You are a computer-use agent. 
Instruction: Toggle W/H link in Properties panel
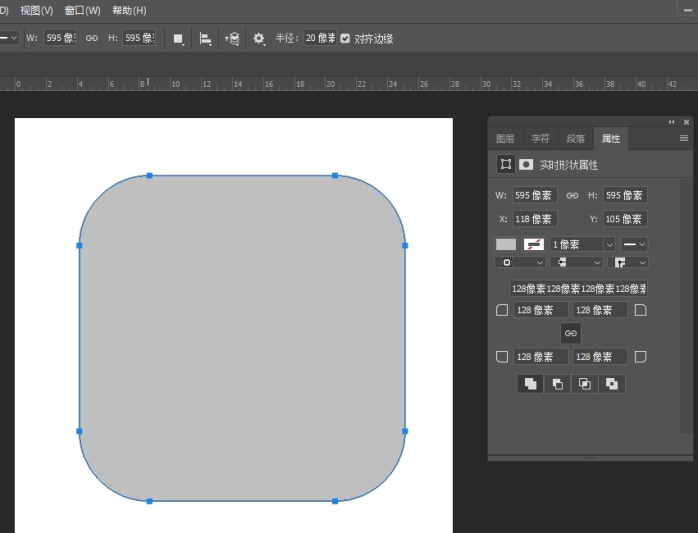(x=573, y=195)
